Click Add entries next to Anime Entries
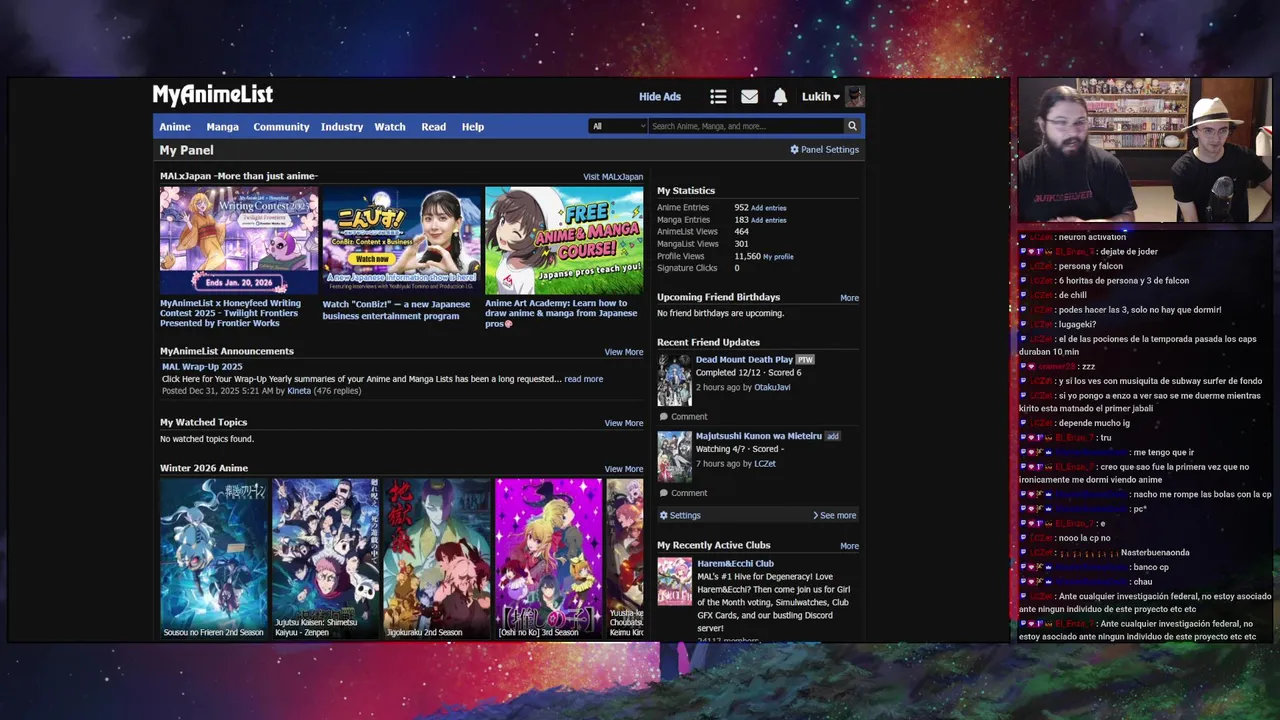This screenshot has height=720, width=1280. click(x=769, y=208)
